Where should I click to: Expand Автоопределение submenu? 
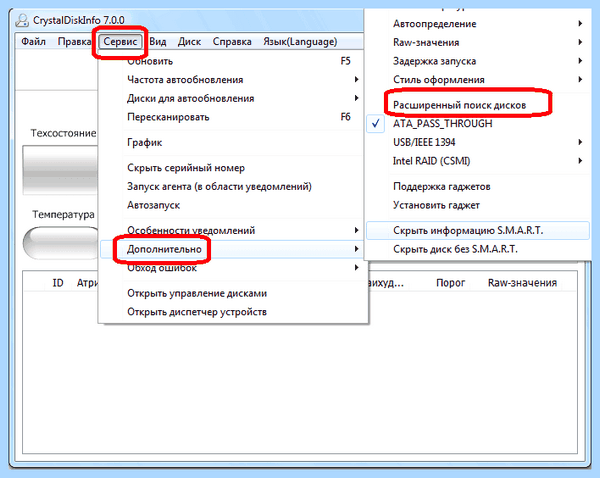478,24
